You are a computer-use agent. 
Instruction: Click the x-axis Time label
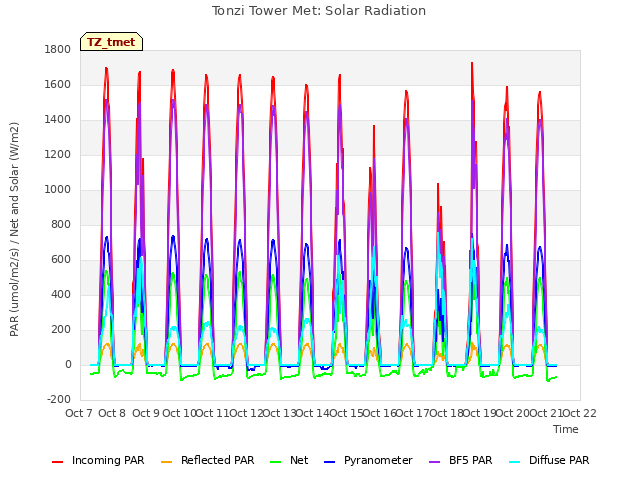[566, 429]
